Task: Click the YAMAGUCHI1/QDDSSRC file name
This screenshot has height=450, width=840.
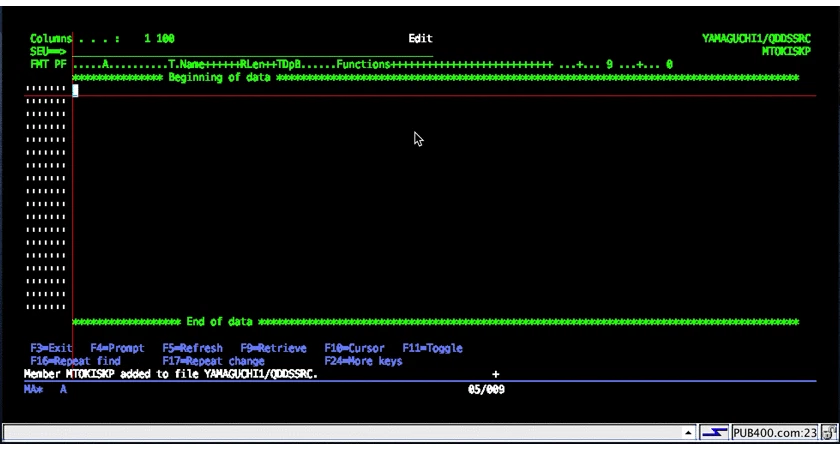Action: pos(756,39)
